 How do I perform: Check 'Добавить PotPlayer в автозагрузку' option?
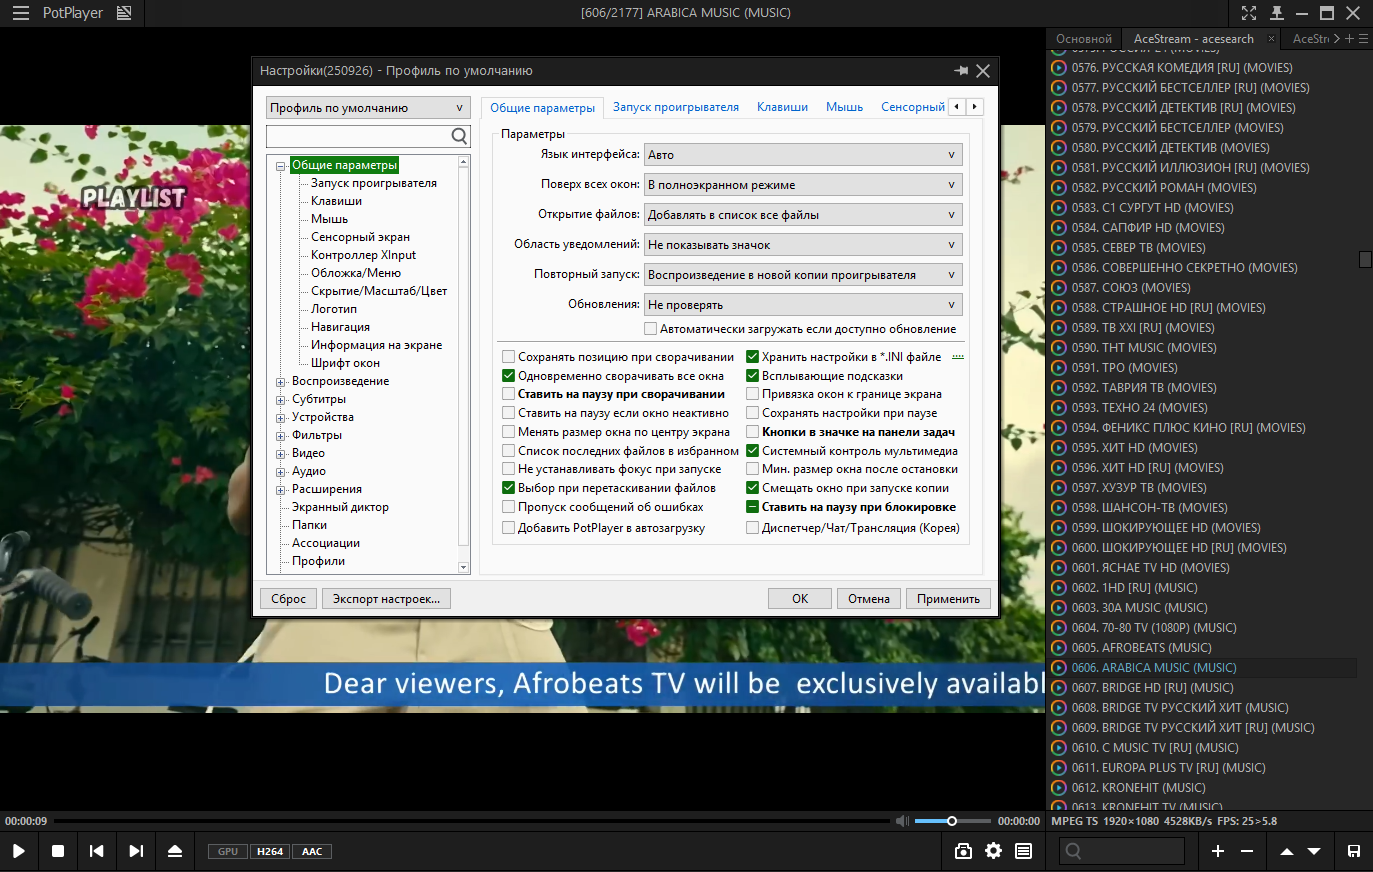[x=509, y=528]
